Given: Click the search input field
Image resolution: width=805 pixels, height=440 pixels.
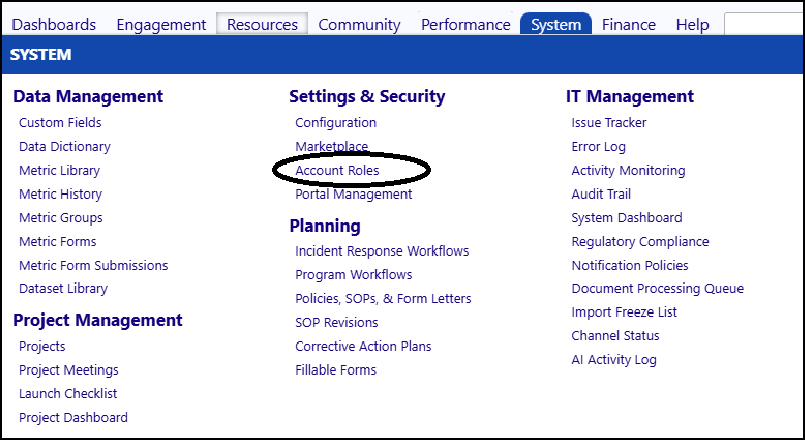Looking at the screenshot, I should tap(764, 24).
